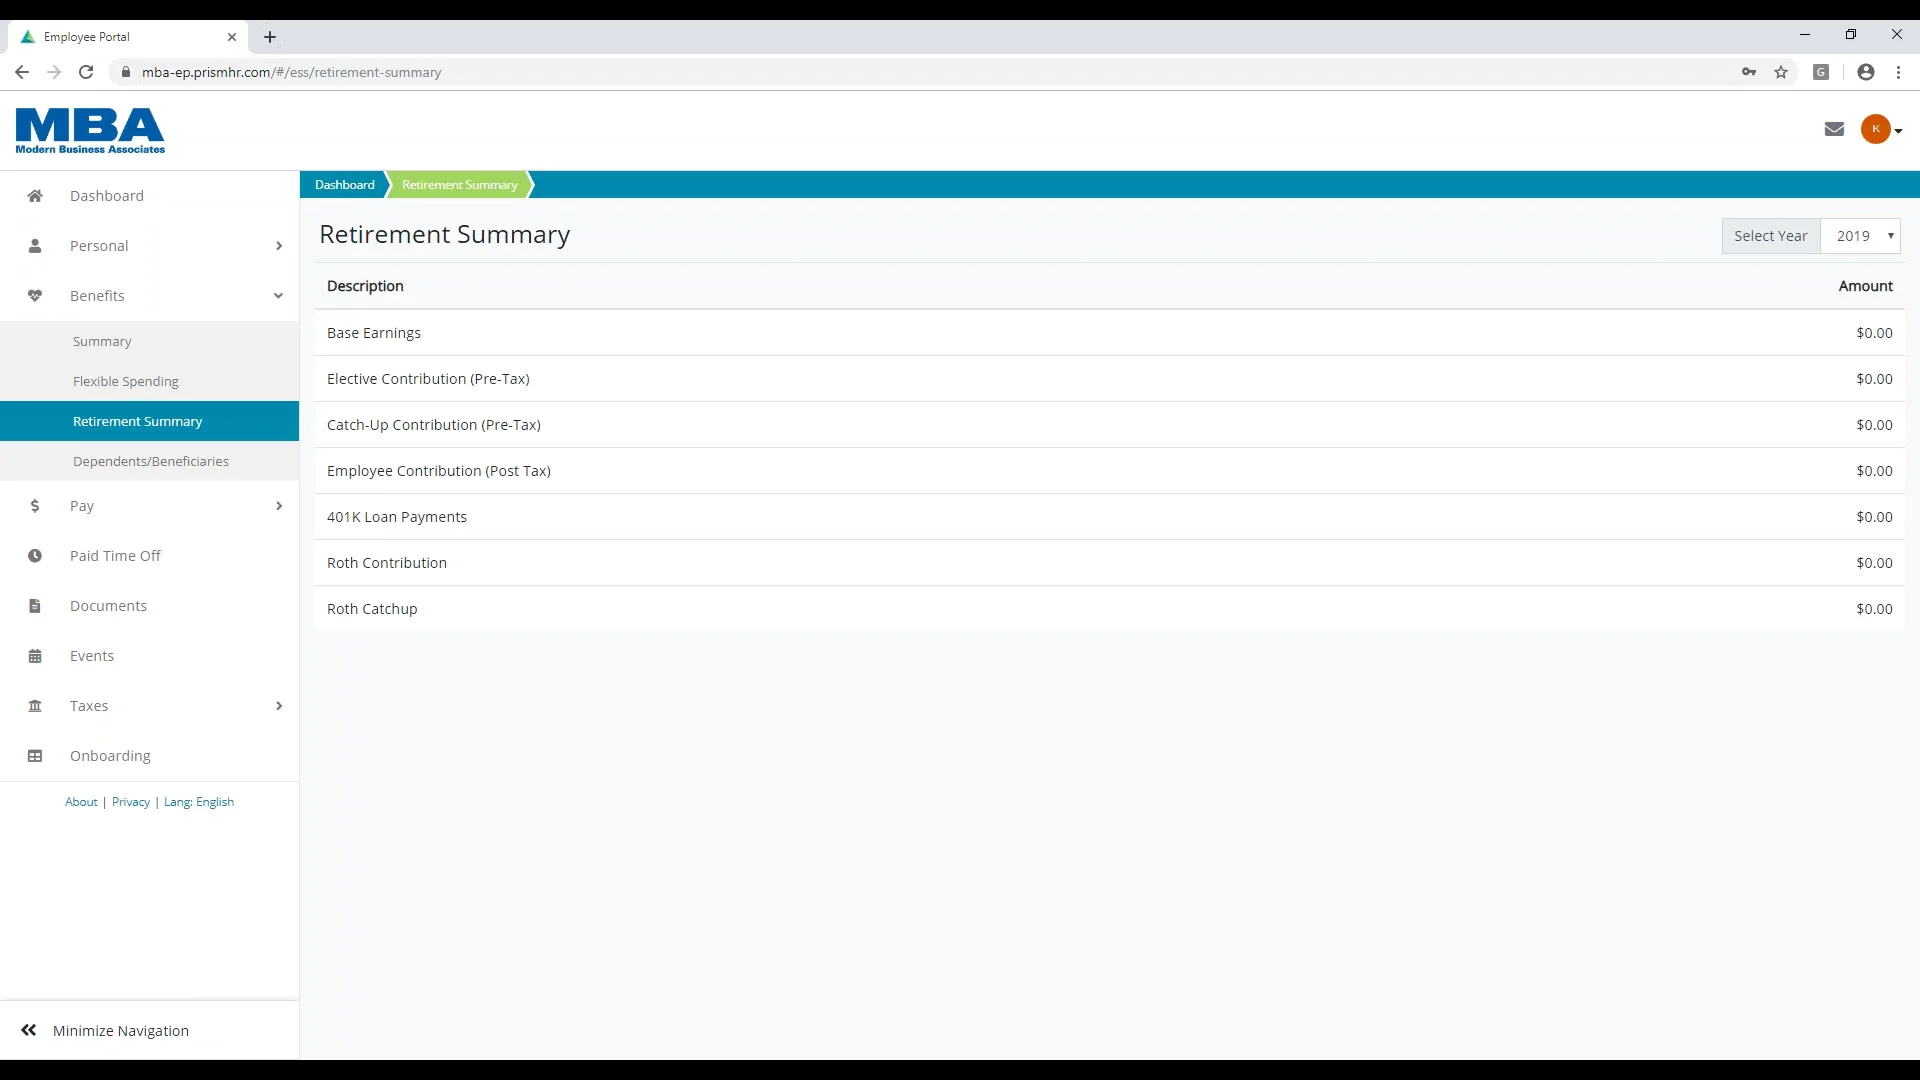Click the Personal user icon
1920x1080 pixels.
pos(35,245)
